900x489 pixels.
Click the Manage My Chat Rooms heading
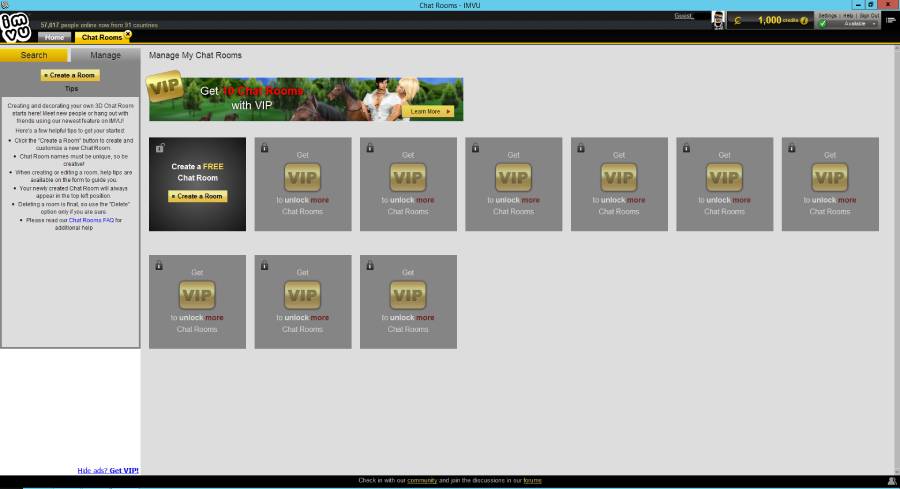pos(195,55)
